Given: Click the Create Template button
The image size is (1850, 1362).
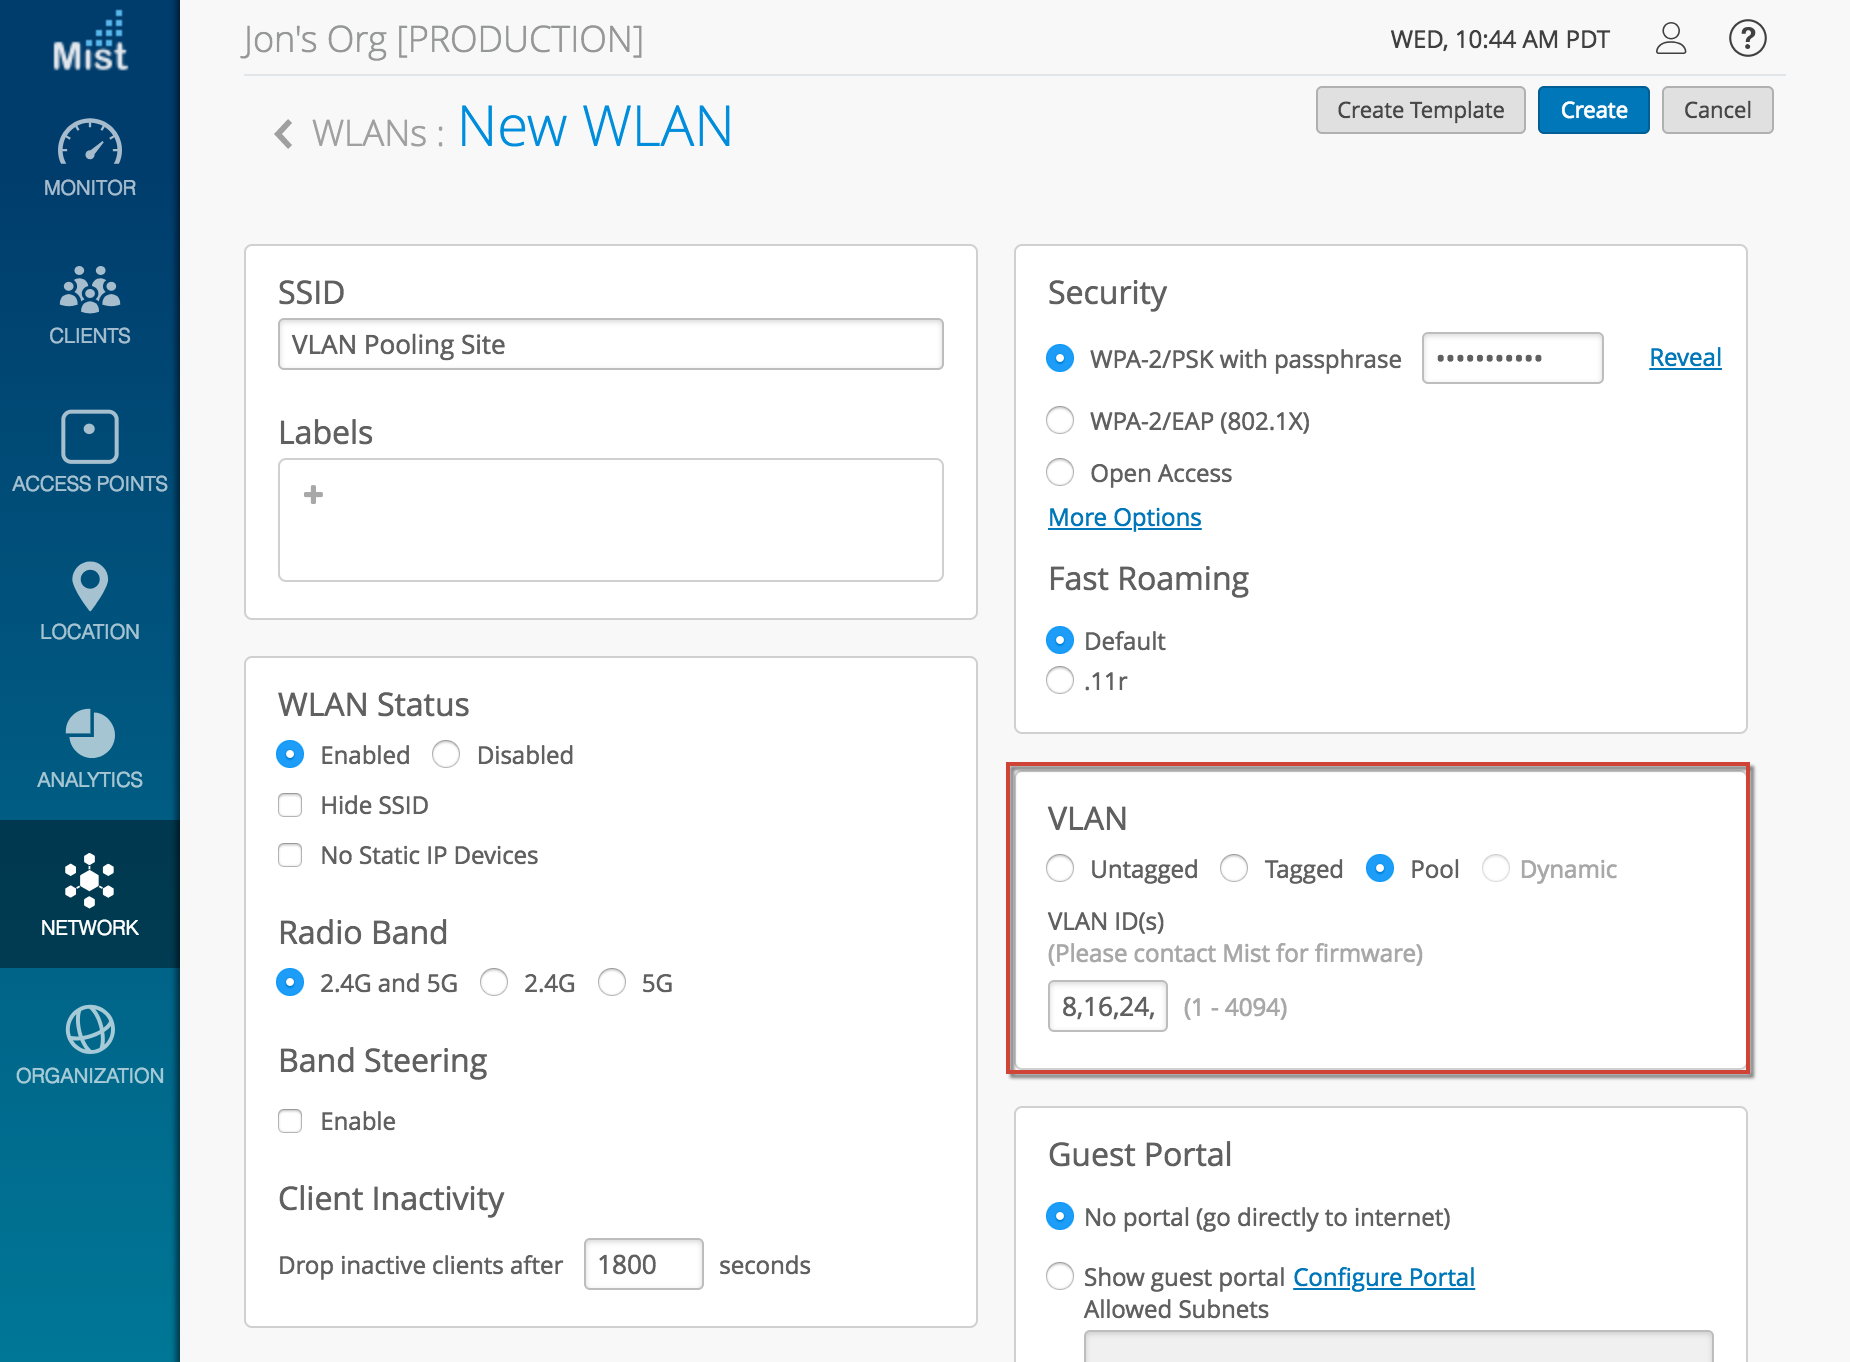Looking at the screenshot, I should (1420, 110).
